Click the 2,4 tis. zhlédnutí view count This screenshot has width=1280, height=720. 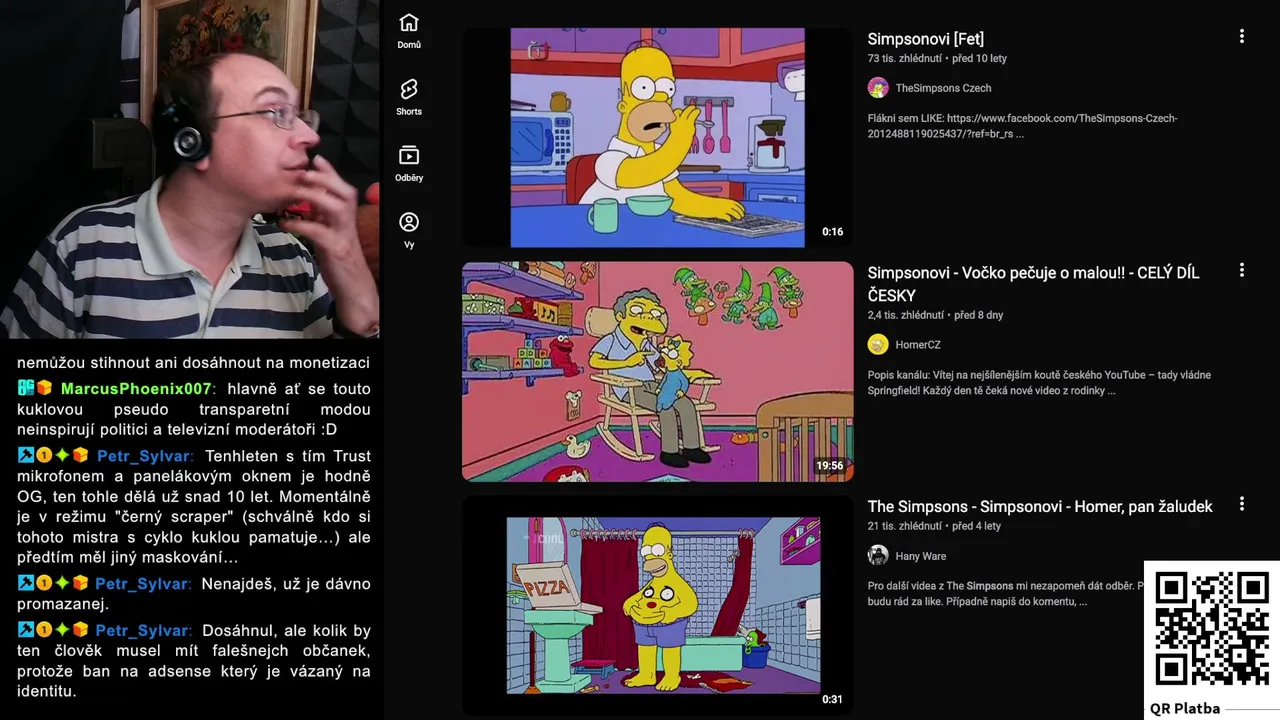tap(906, 315)
